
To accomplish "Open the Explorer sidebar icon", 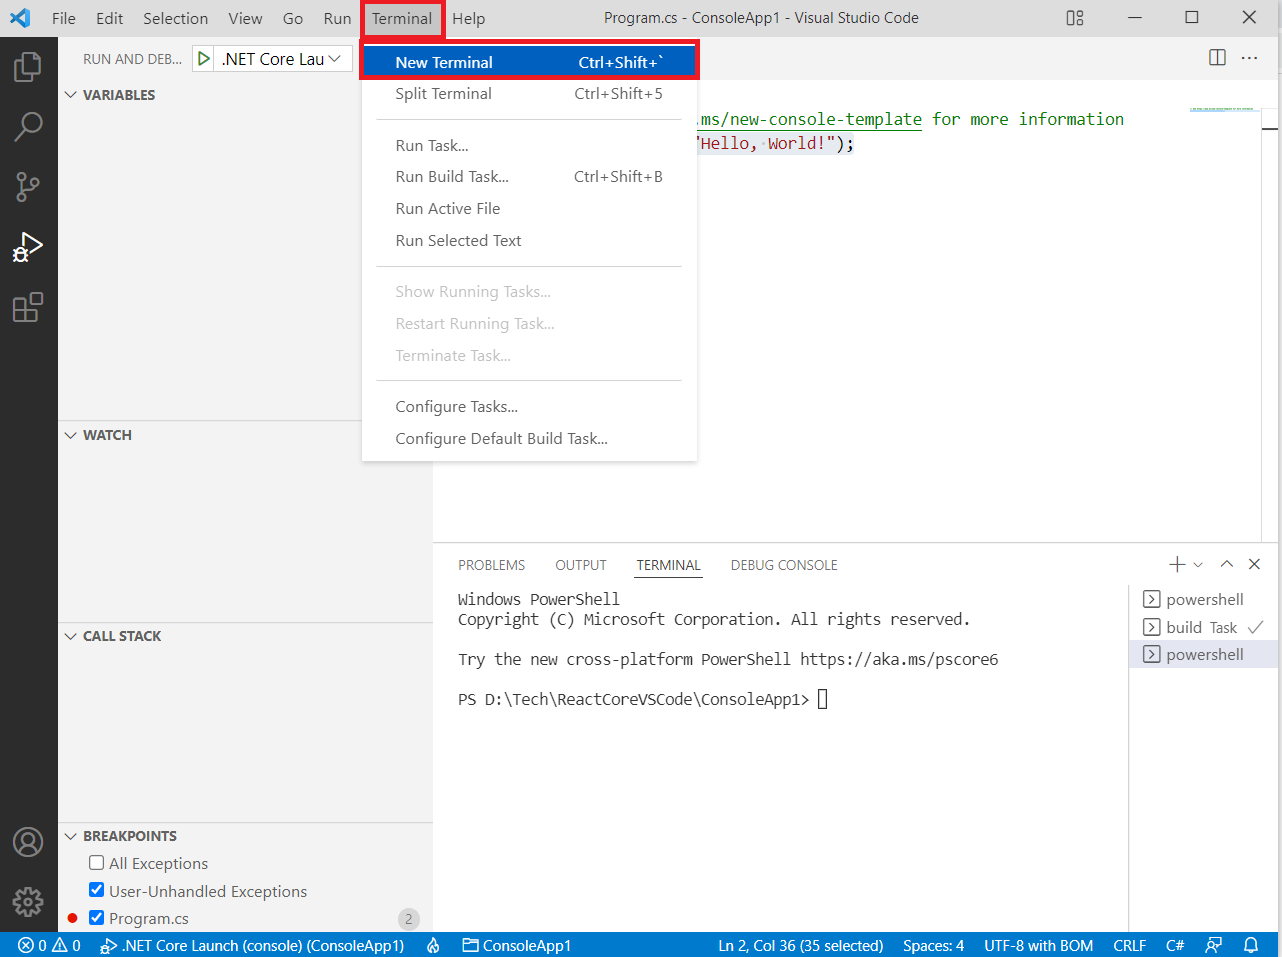I will pyautogui.click(x=29, y=66).
